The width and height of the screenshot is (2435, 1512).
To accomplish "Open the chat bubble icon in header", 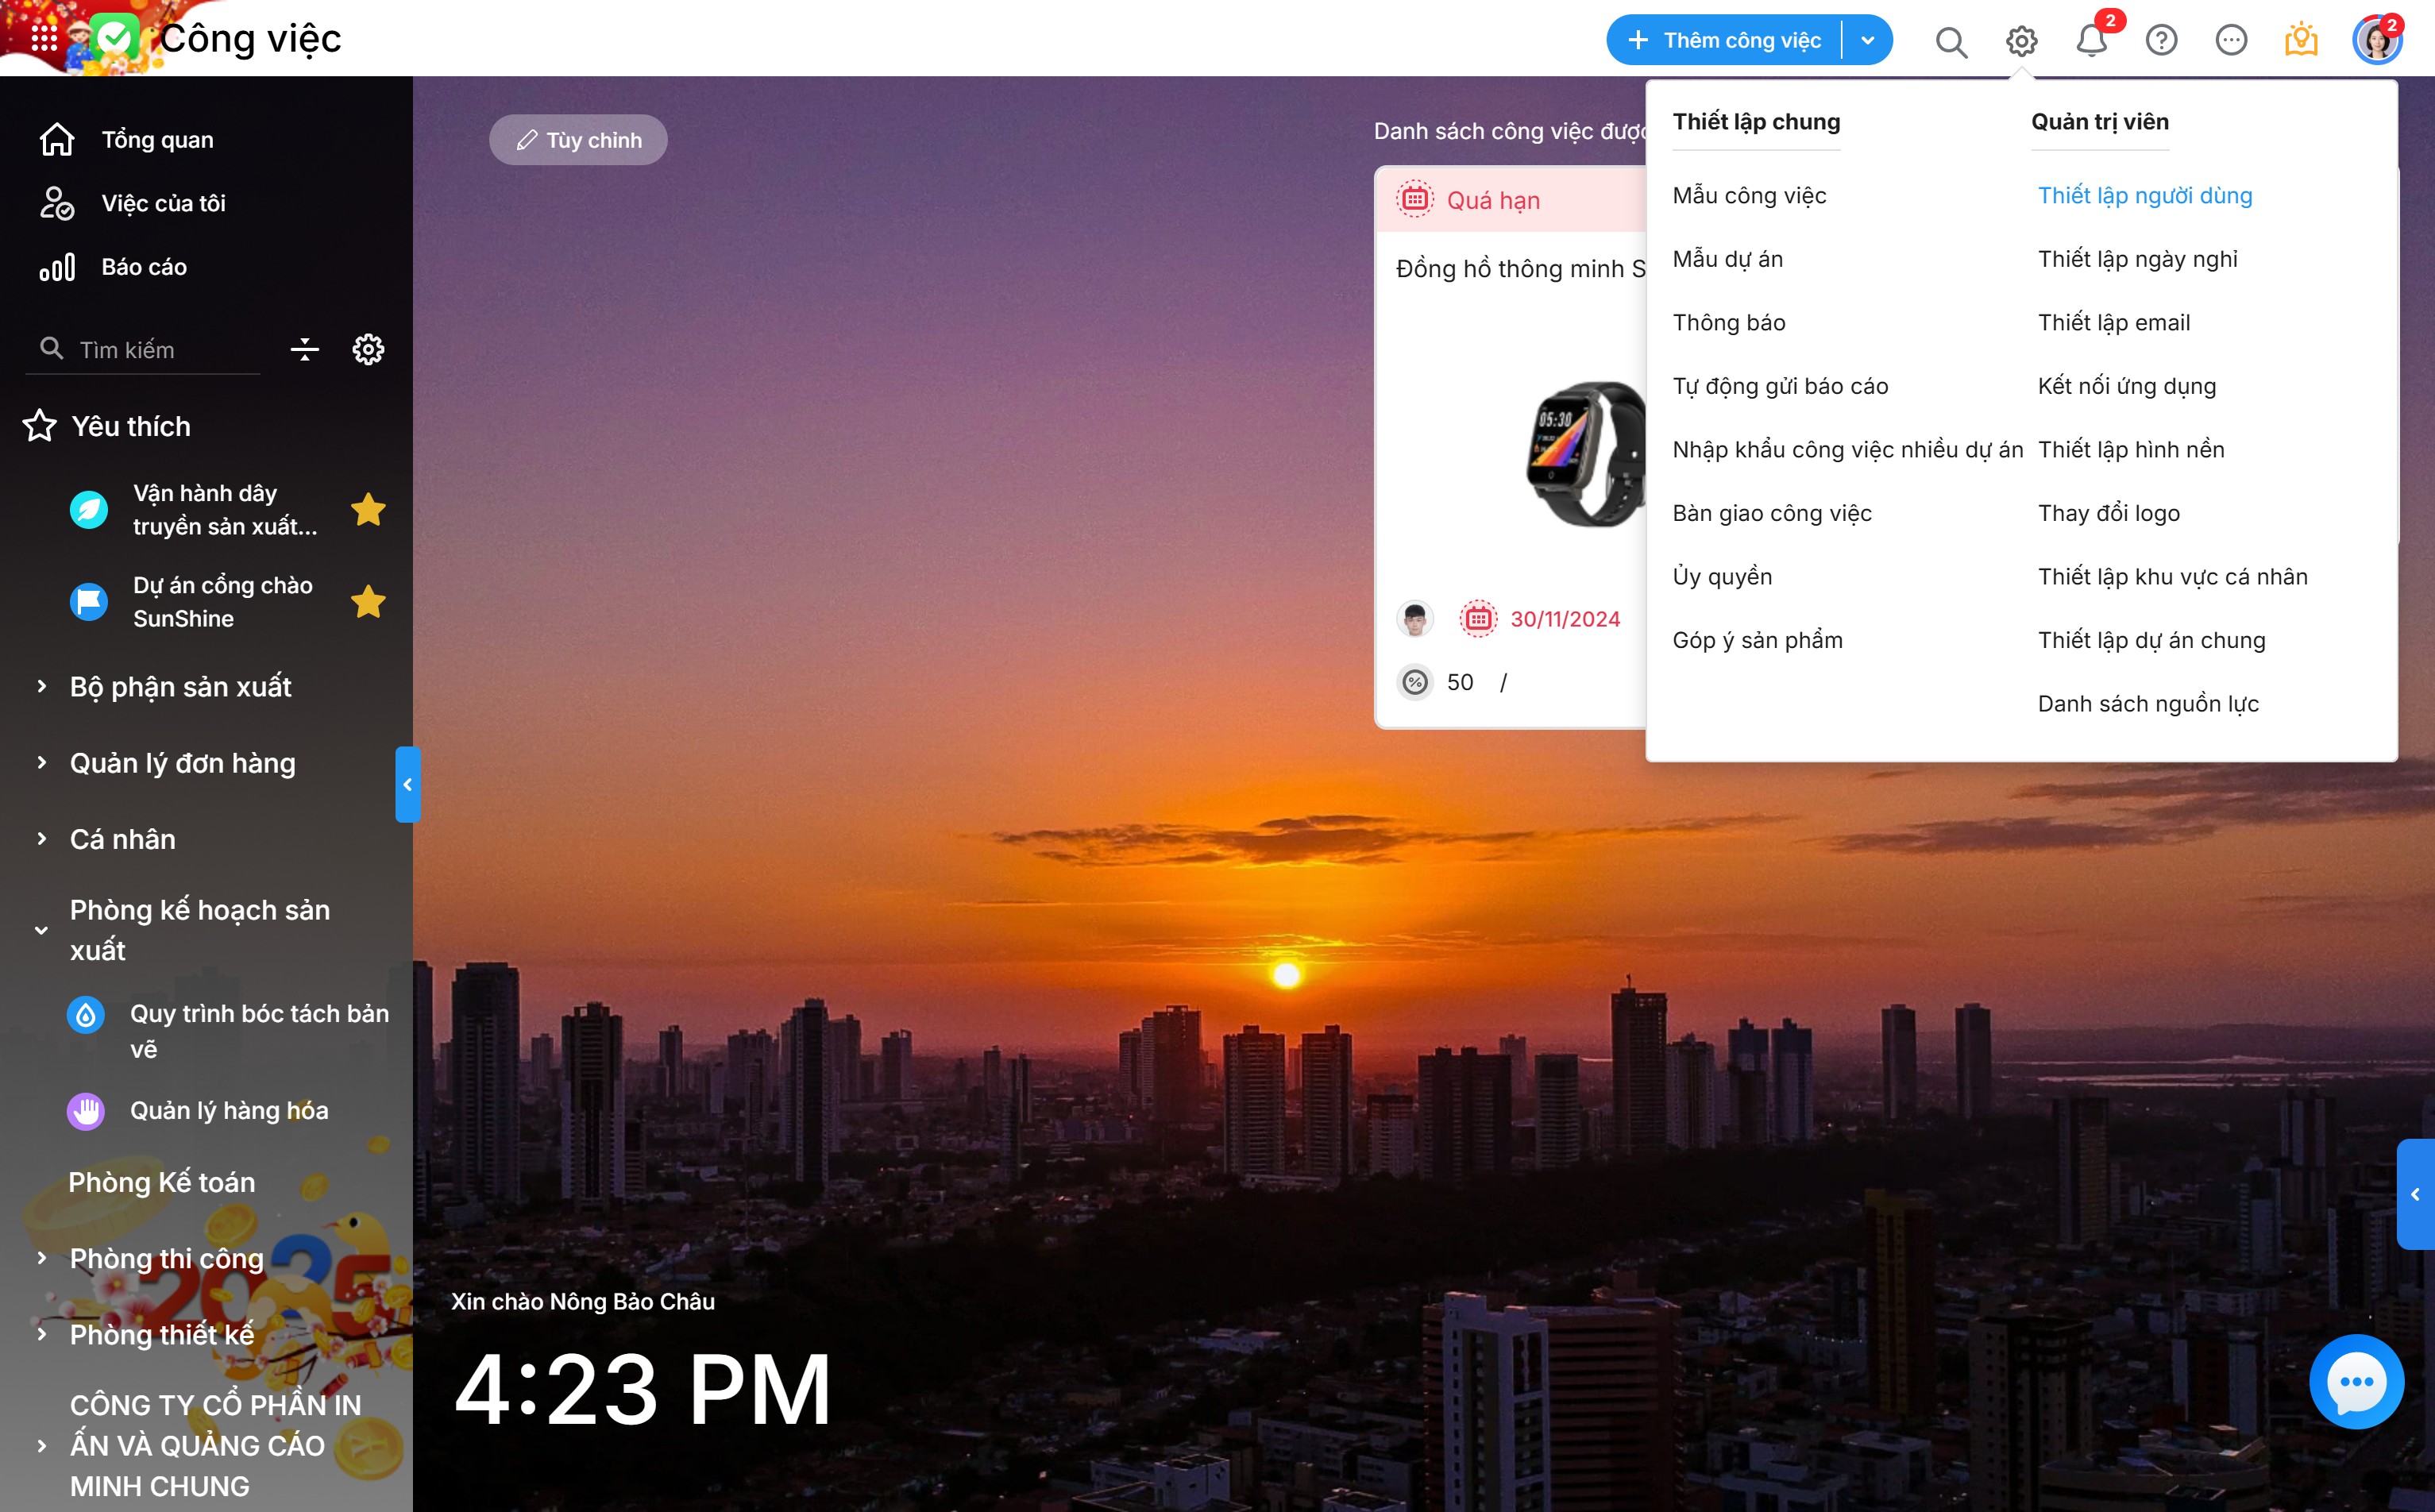I will tap(2231, 41).
